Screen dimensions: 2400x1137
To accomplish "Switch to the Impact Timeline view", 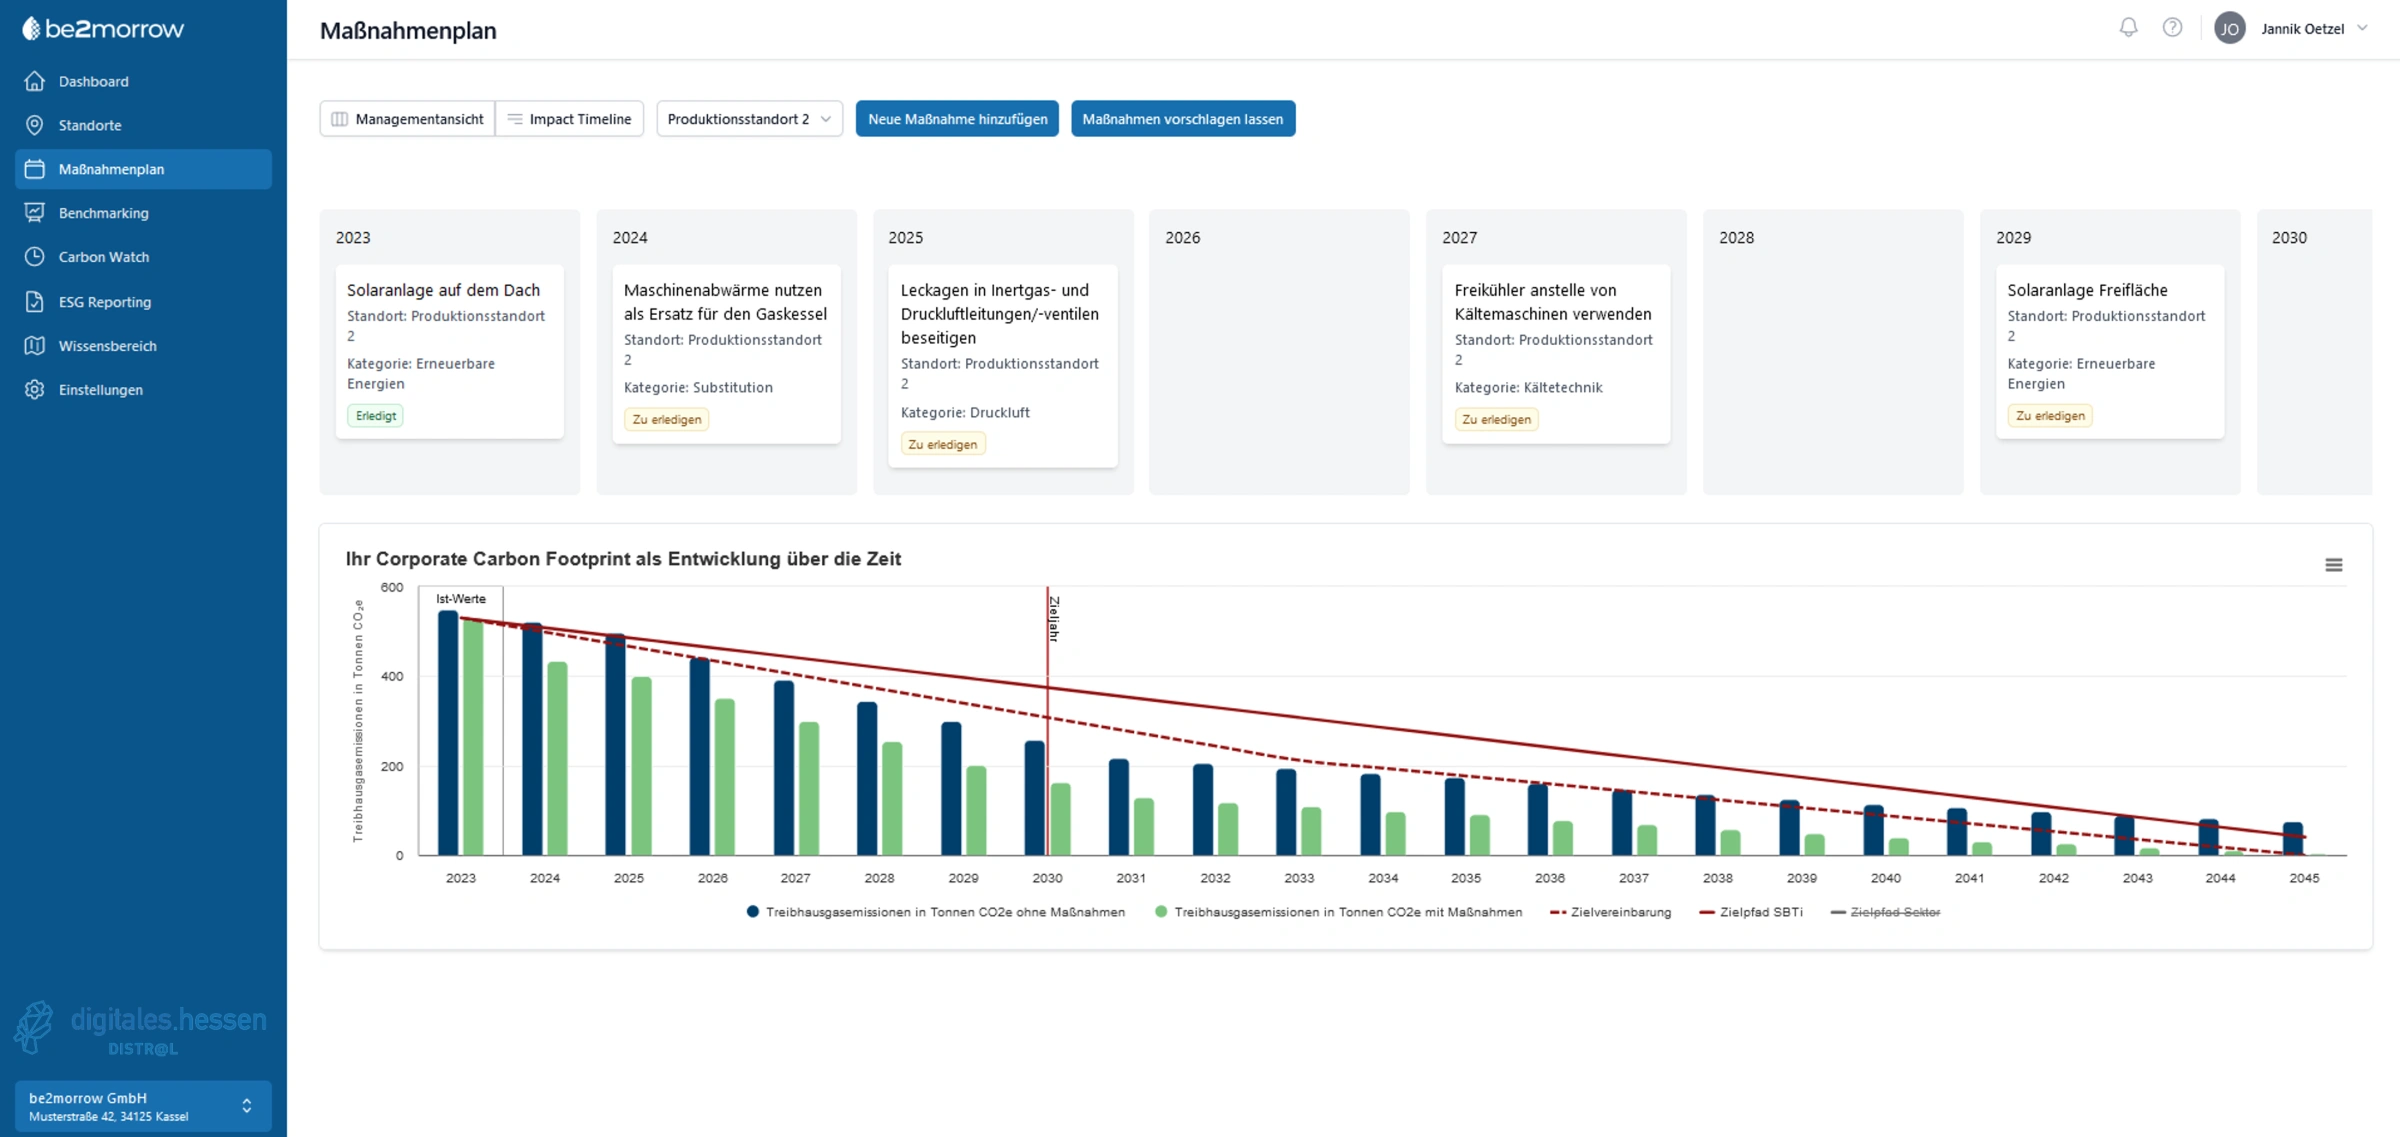I will 570,119.
